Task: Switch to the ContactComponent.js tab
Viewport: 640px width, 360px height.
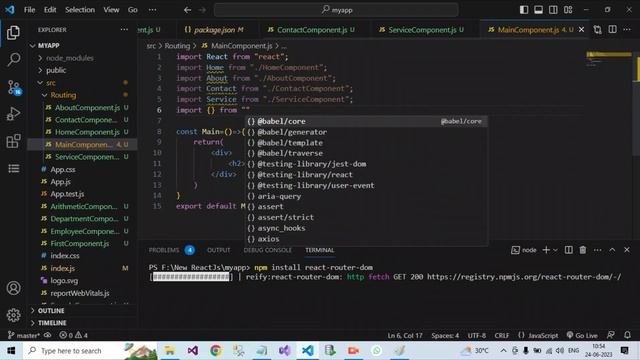Action: point(311,30)
